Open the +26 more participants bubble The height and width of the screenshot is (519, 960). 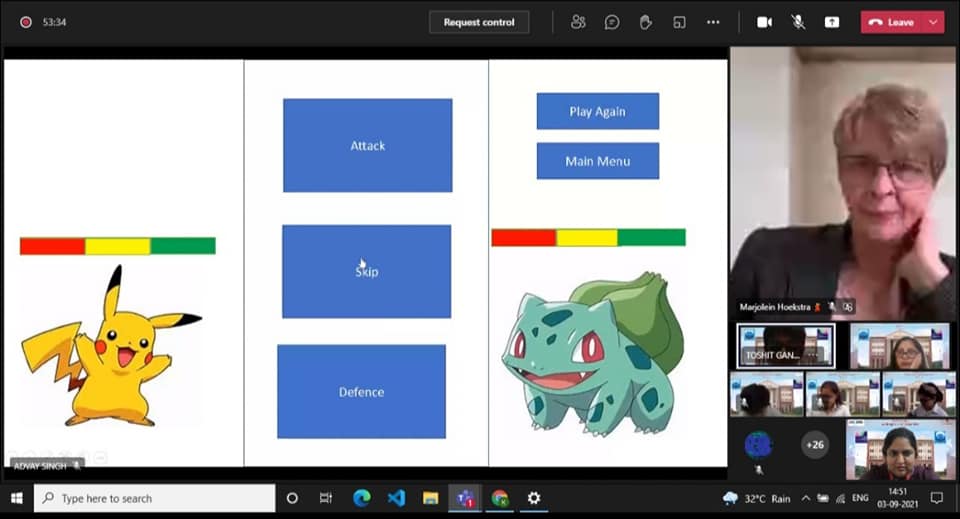(814, 445)
